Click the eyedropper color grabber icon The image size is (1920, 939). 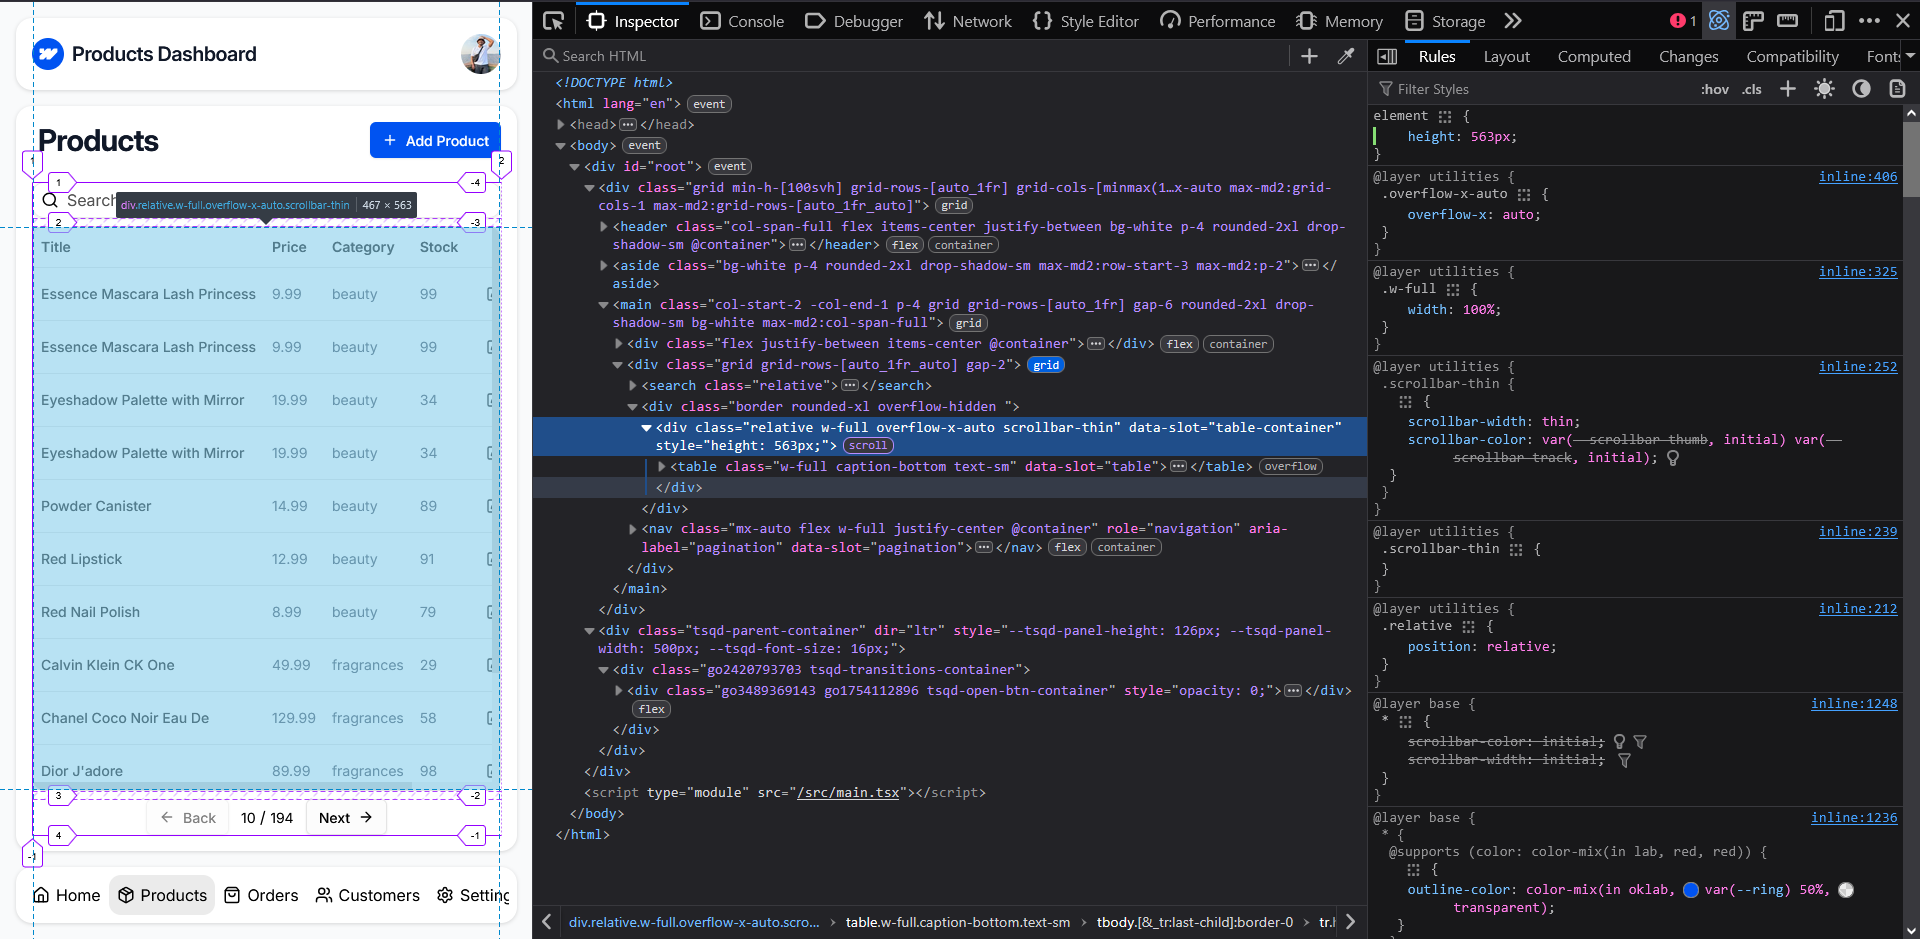pyautogui.click(x=1346, y=56)
